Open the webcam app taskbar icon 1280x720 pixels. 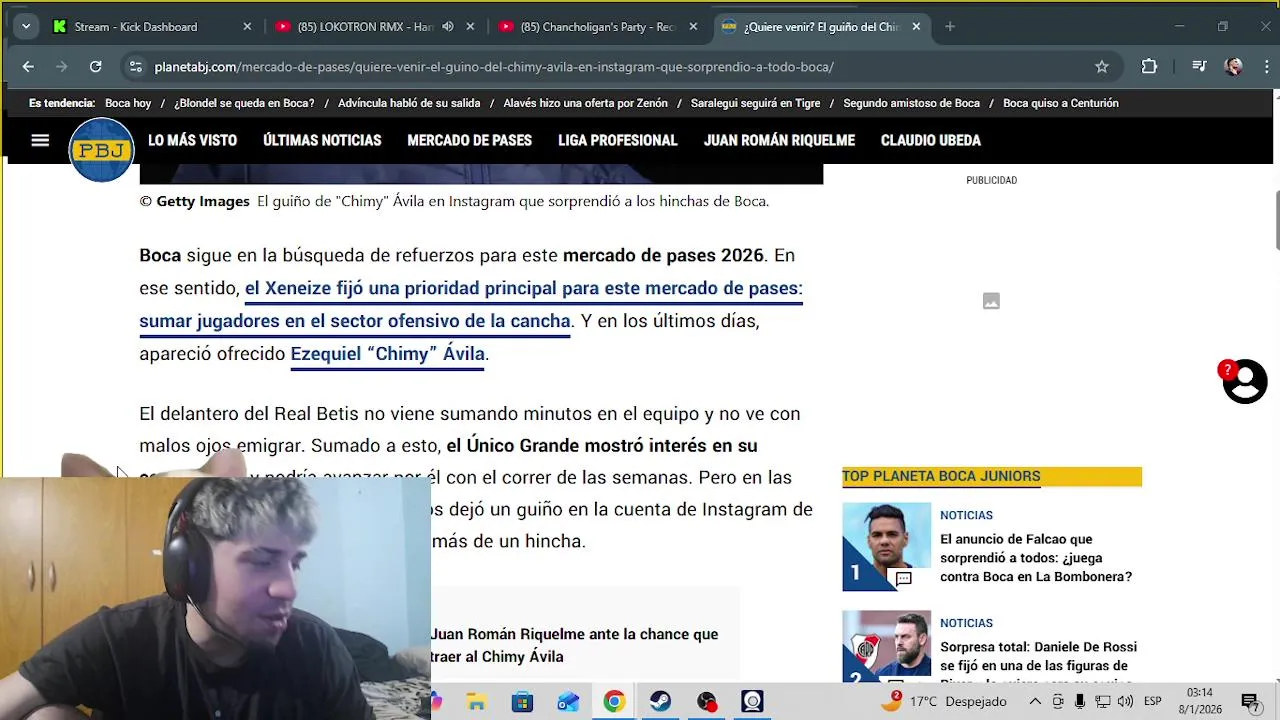[x=753, y=702]
